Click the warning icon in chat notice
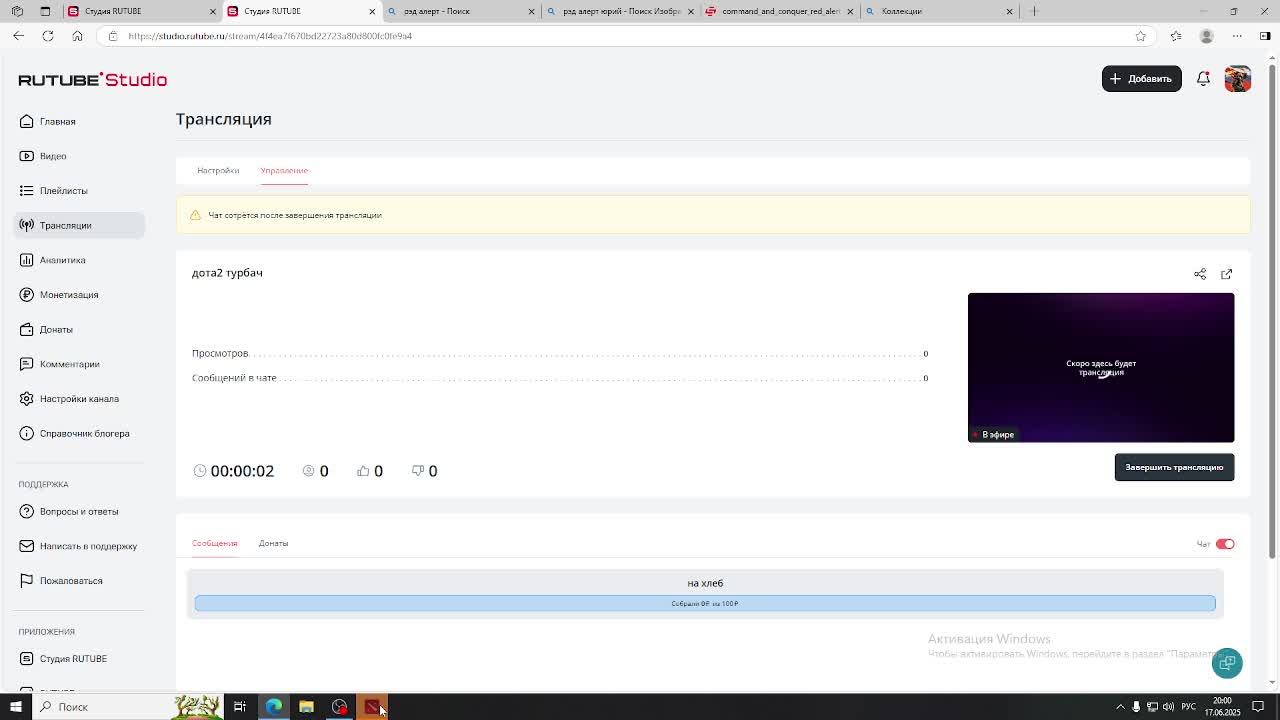The width and height of the screenshot is (1280, 720). 195,215
